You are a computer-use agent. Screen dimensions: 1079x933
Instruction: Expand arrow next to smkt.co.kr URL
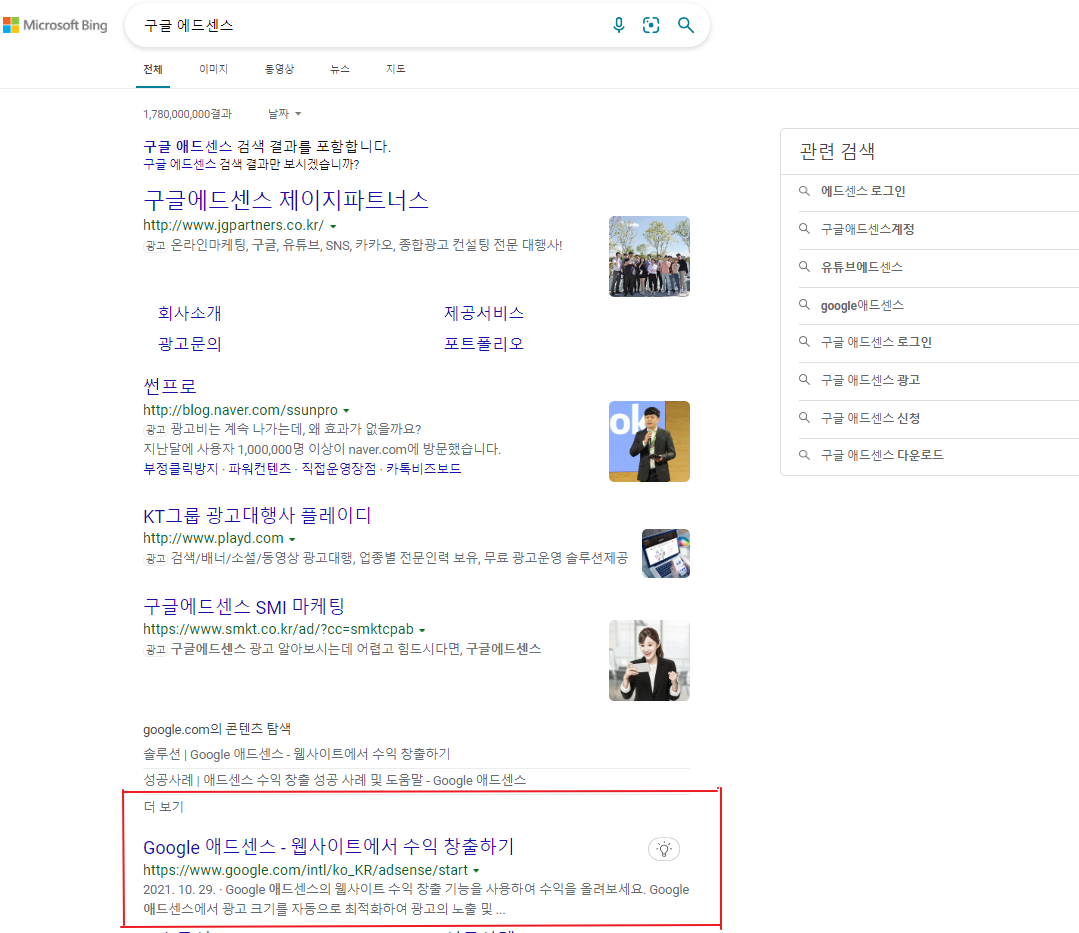[x=422, y=630]
